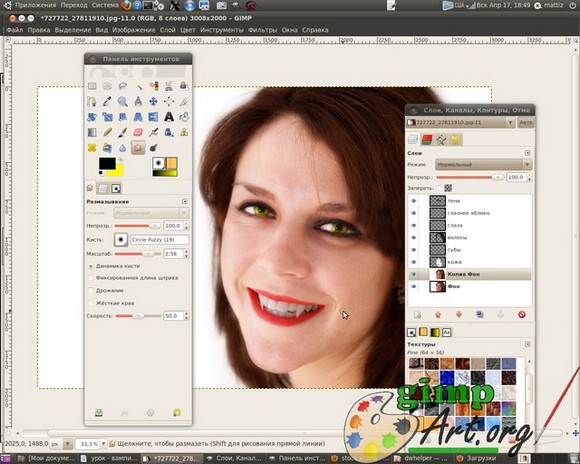Select the Scale tool
The width and height of the screenshot is (580, 464).
coord(107,117)
